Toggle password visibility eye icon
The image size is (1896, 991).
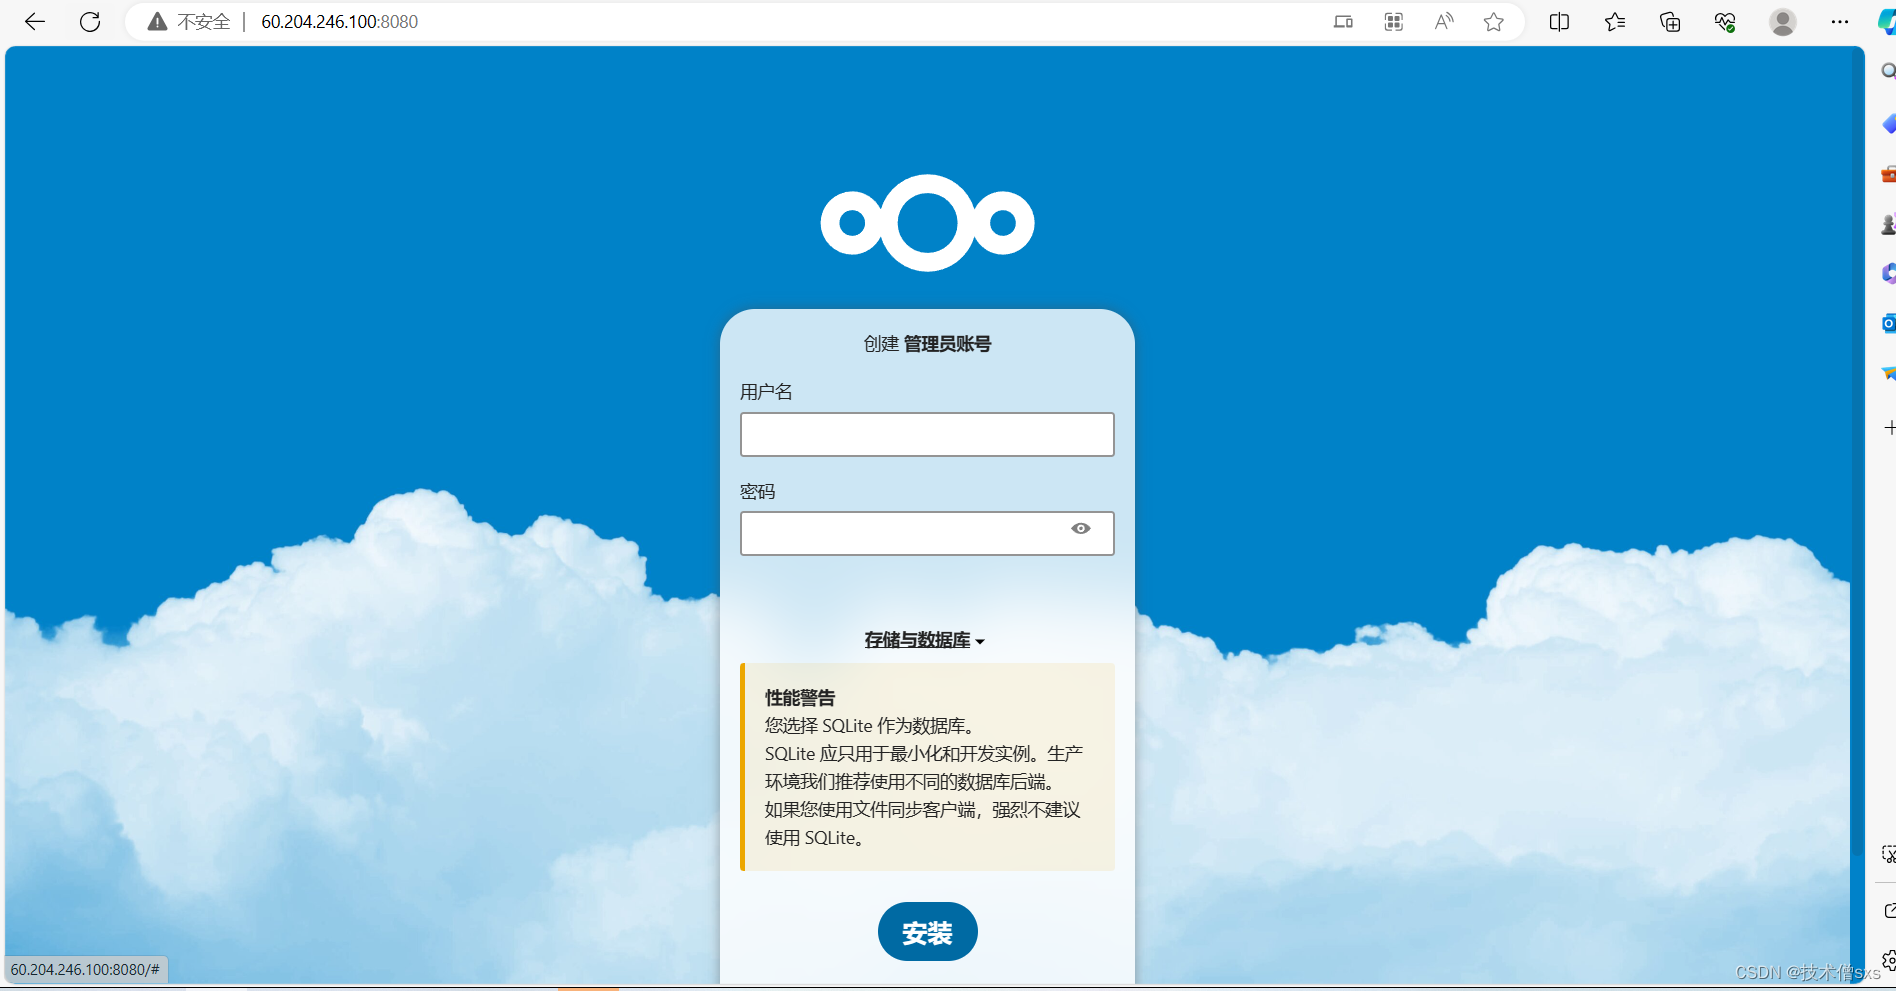1081,529
